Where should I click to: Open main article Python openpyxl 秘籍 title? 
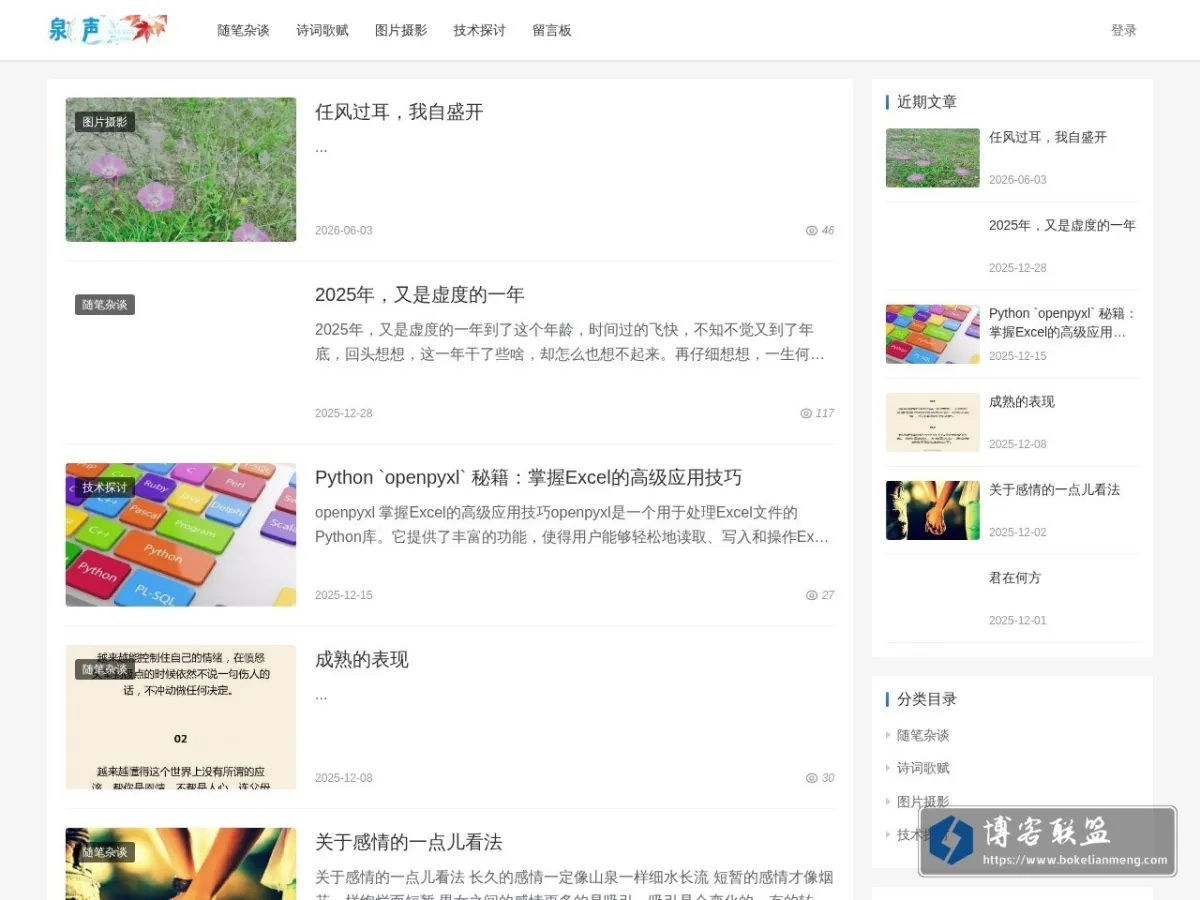[528, 477]
